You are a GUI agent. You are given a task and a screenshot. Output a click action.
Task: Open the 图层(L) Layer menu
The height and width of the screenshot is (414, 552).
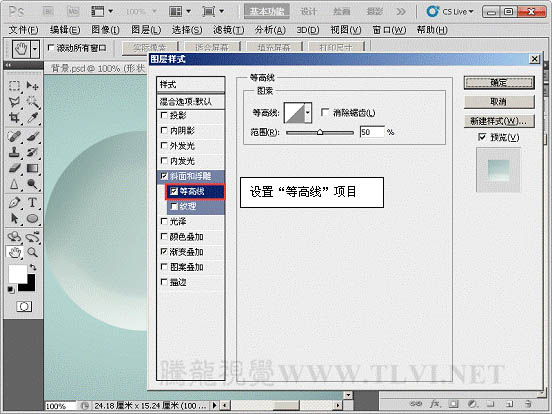point(146,30)
